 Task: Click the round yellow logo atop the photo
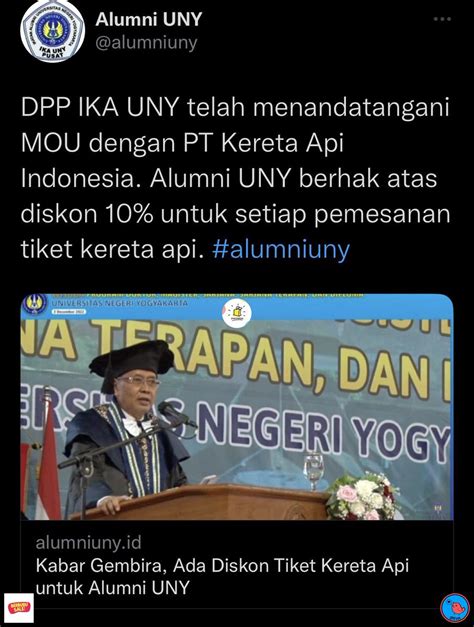point(237,313)
